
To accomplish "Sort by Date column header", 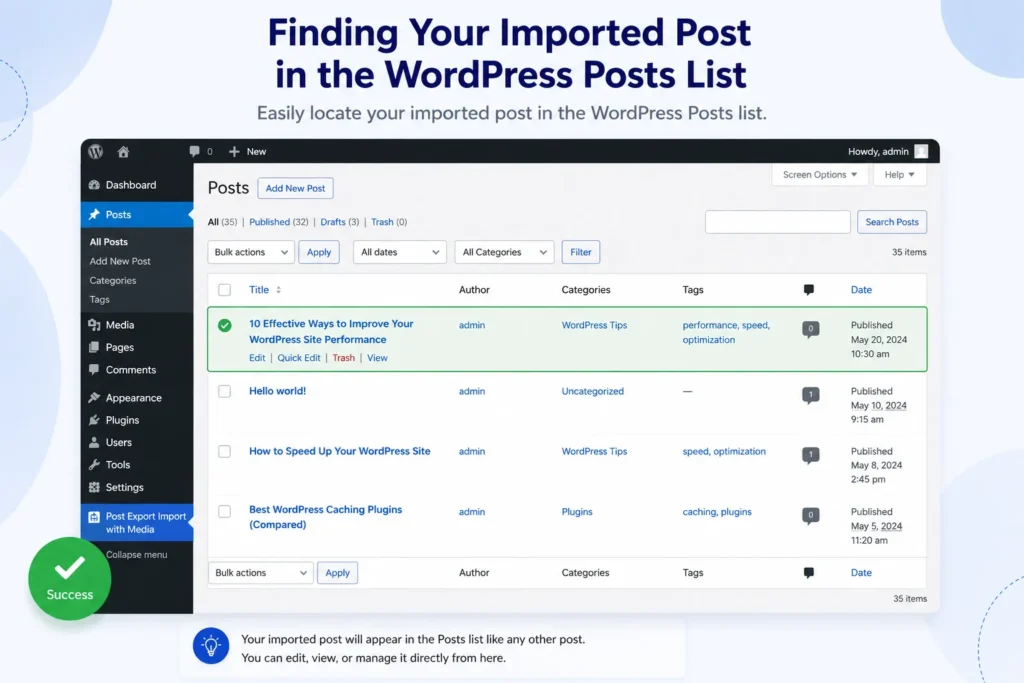I will tap(861, 290).
